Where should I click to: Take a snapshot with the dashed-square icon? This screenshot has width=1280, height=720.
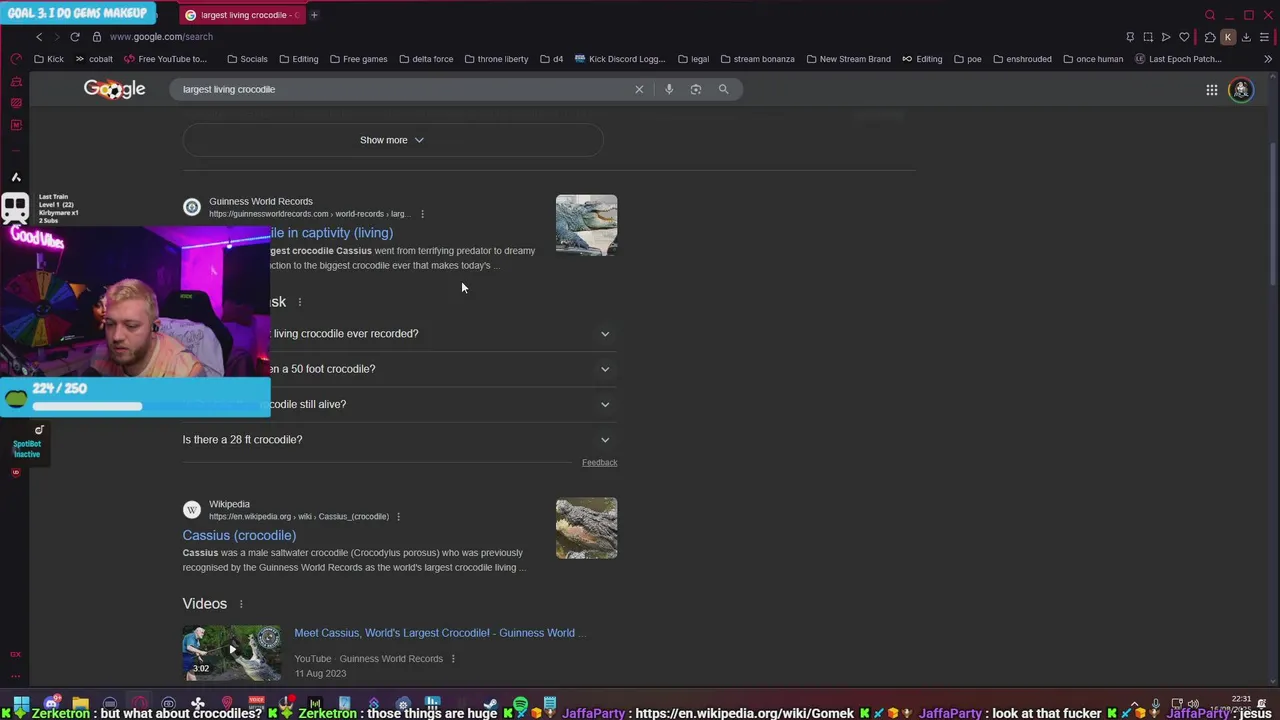[x=1148, y=37]
